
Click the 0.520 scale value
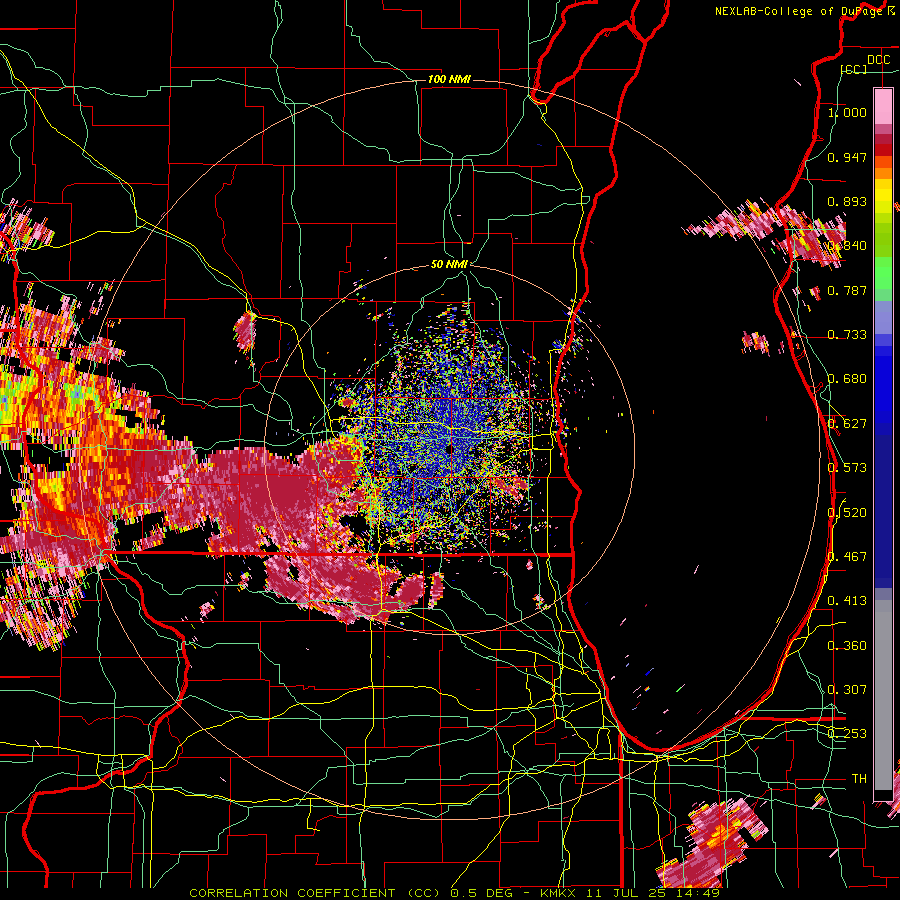pyautogui.click(x=847, y=512)
